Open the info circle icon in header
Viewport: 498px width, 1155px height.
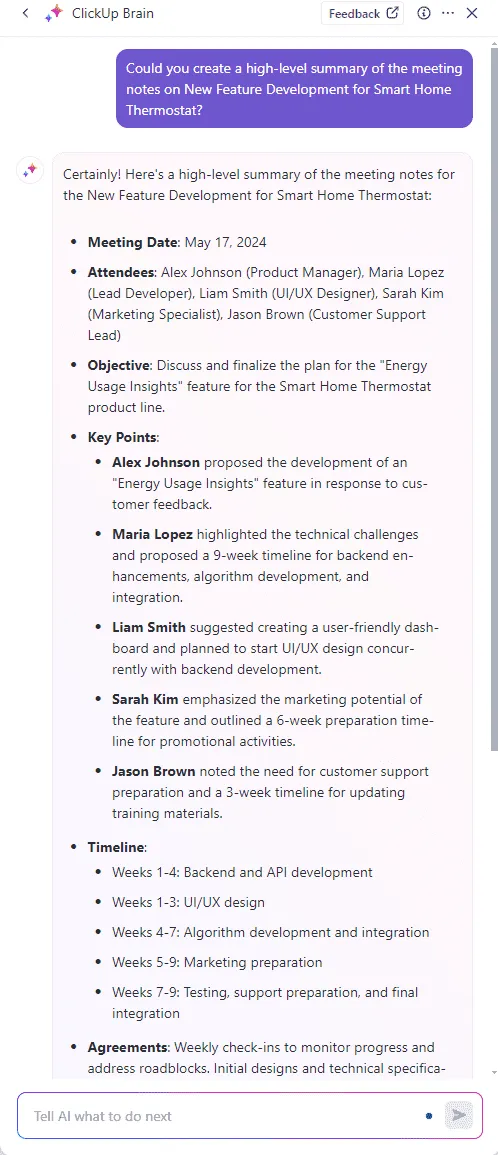pyautogui.click(x=424, y=13)
